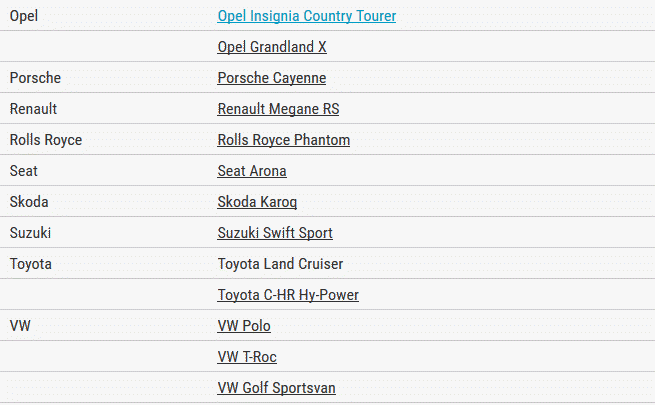Click the Rolls Royce brand cell

click(45, 140)
